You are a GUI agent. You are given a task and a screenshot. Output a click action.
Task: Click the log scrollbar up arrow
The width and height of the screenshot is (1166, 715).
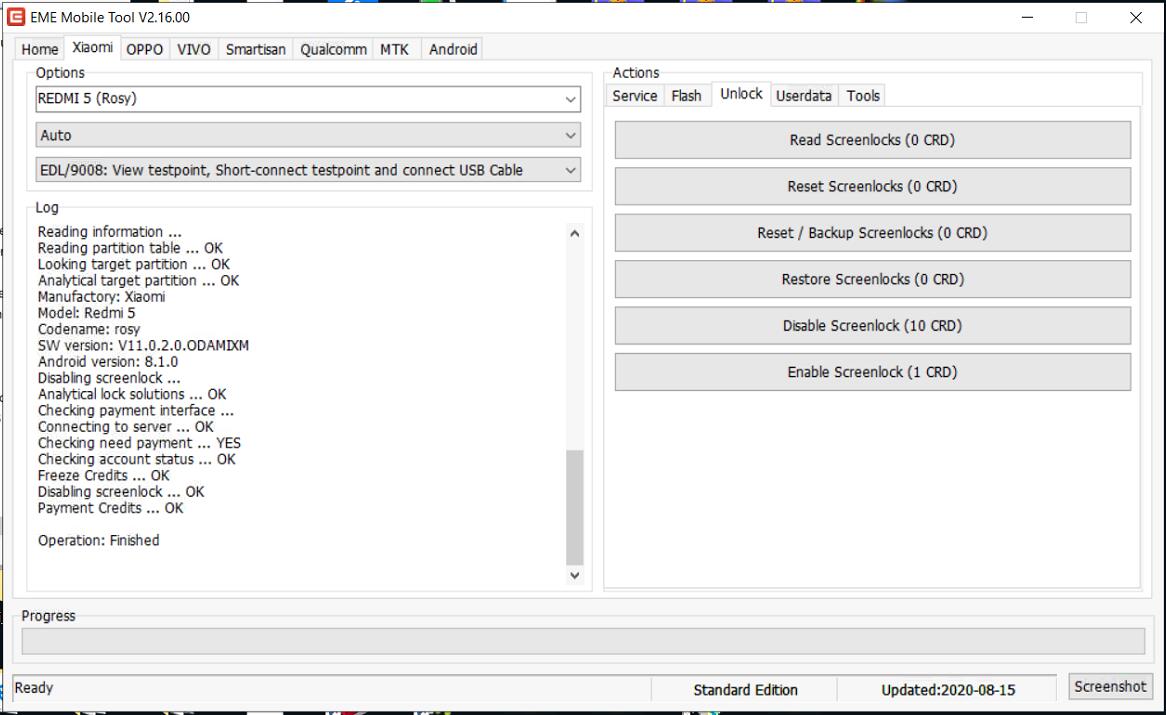pyautogui.click(x=574, y=233)
